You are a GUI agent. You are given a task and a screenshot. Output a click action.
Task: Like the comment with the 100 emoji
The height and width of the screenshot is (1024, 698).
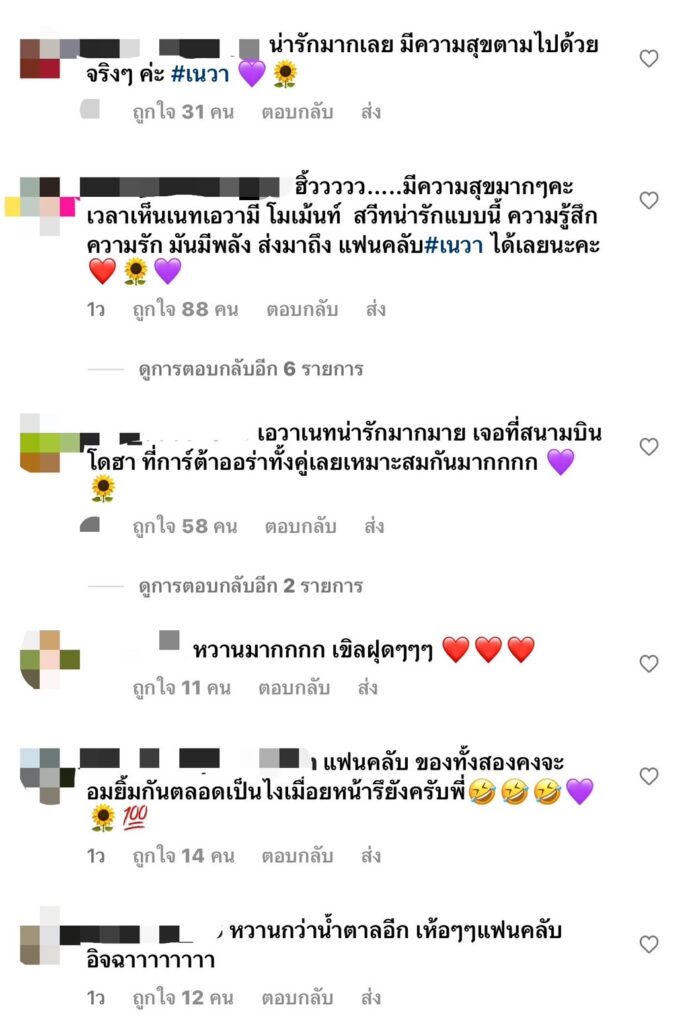(x=648, y=776)
